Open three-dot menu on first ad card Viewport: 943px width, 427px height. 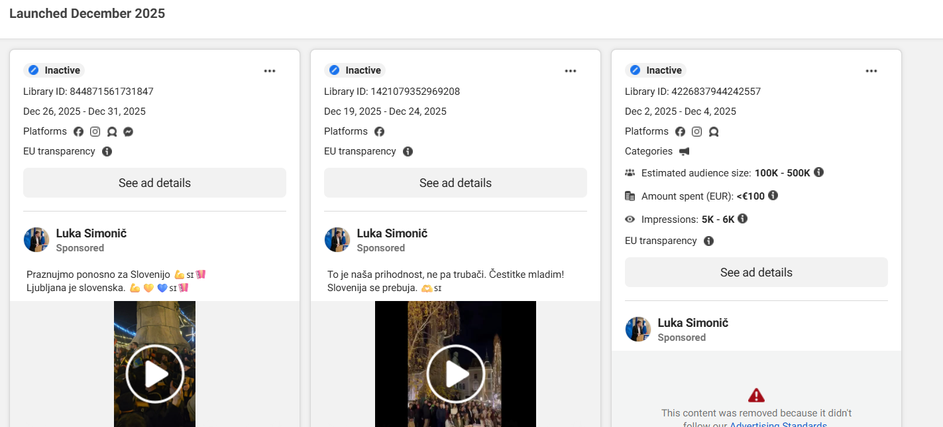269,71
